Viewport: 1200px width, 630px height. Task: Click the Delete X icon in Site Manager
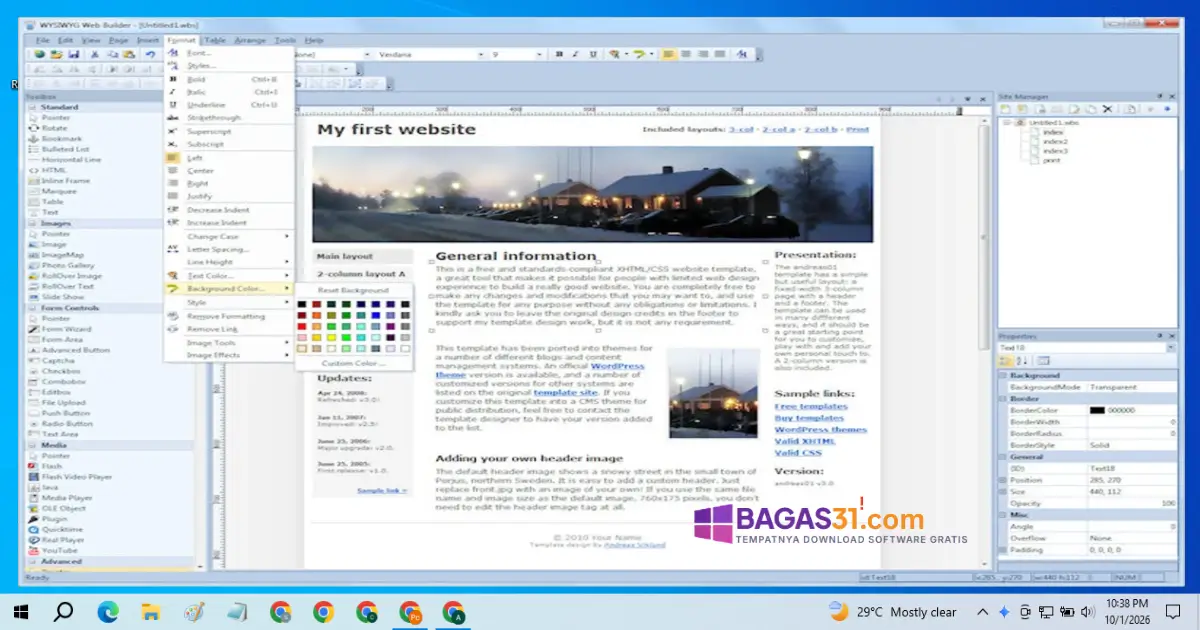[x=1107, y=108]
